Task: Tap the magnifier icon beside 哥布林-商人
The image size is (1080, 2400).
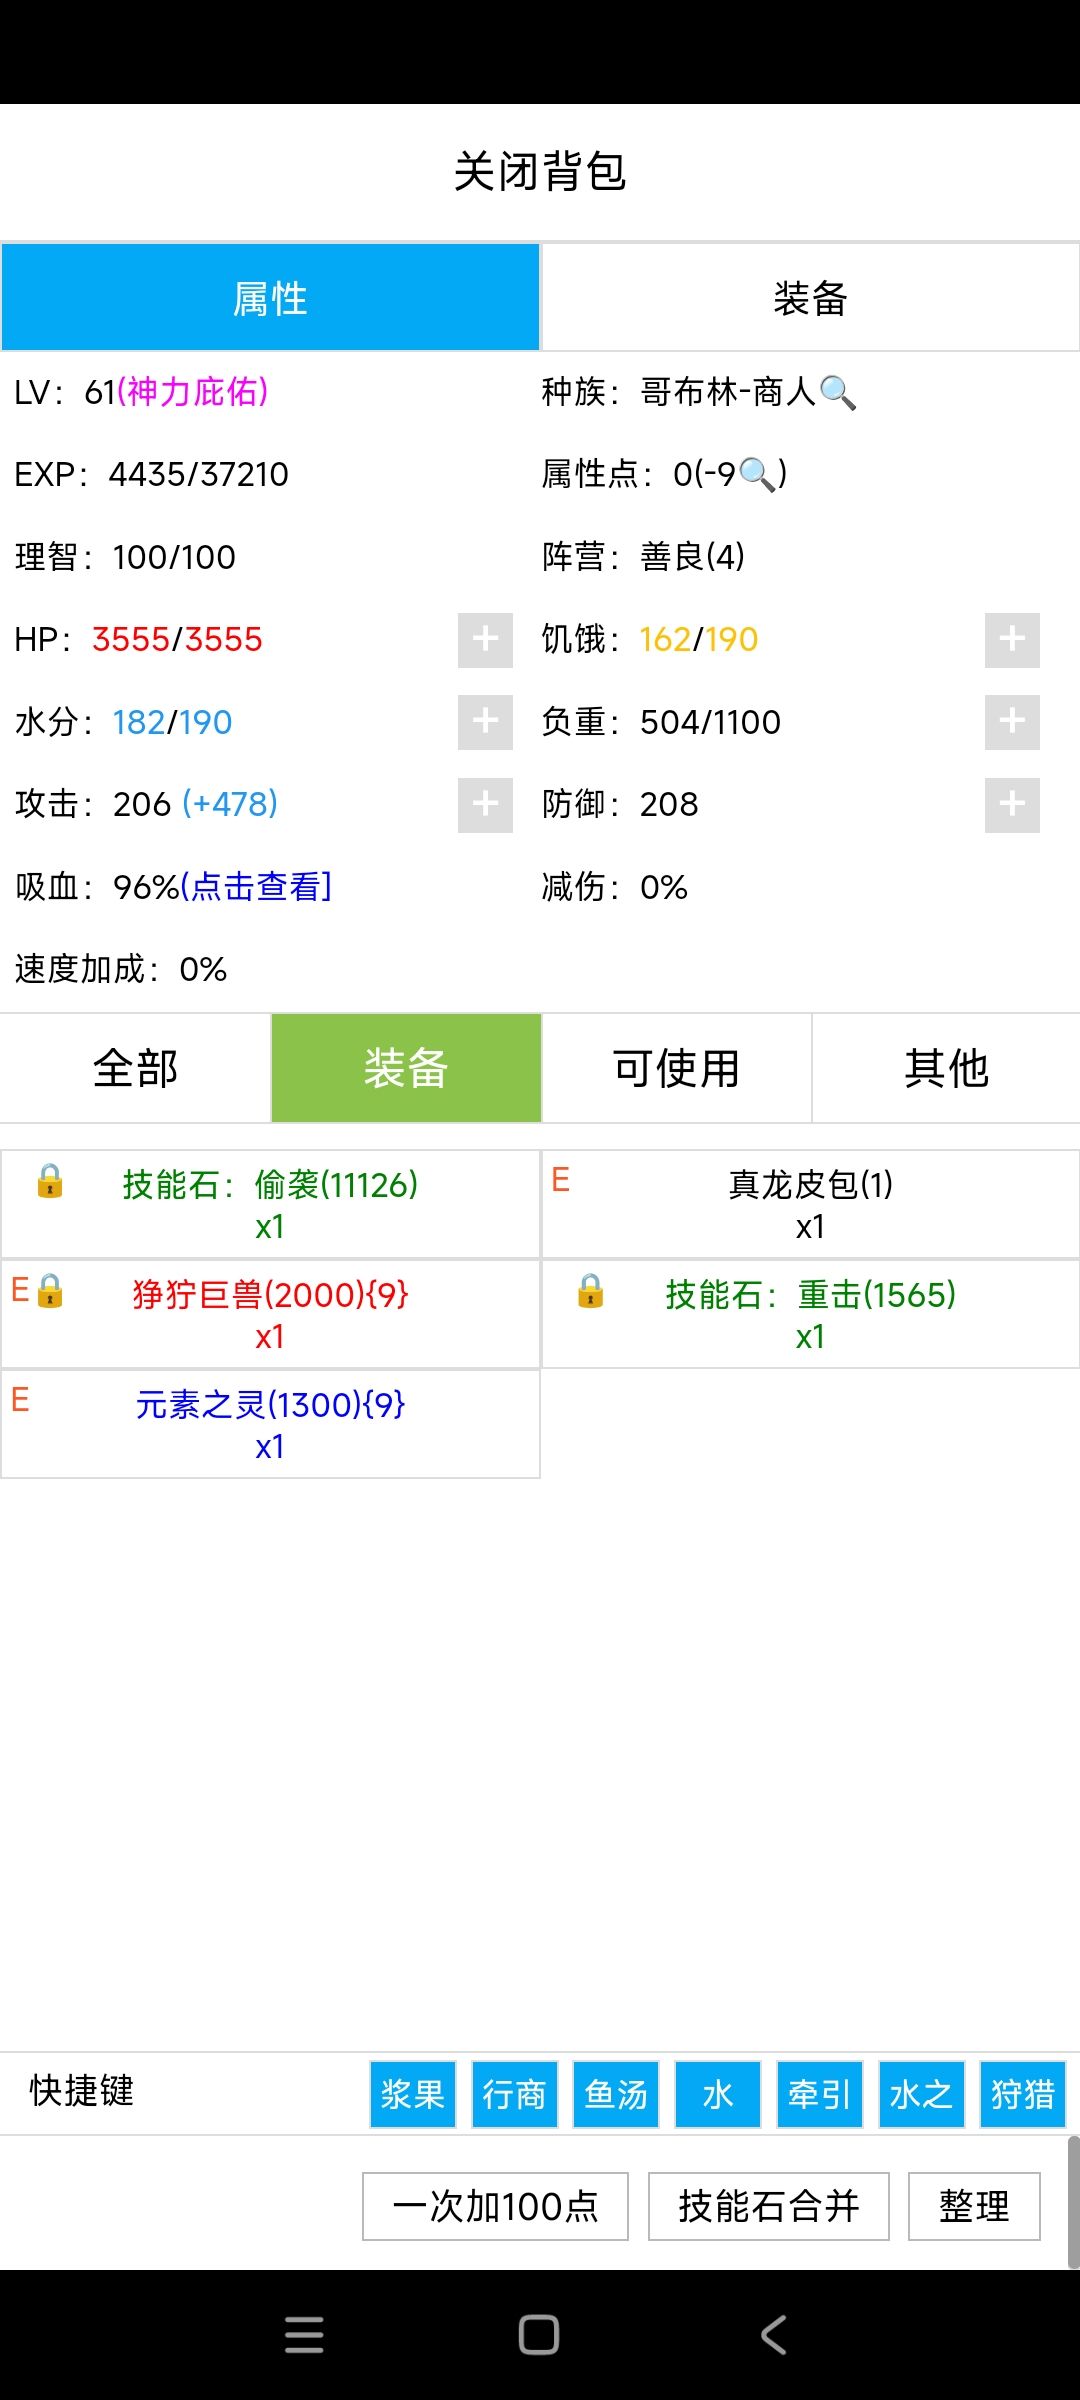Action: click(837, 393)
